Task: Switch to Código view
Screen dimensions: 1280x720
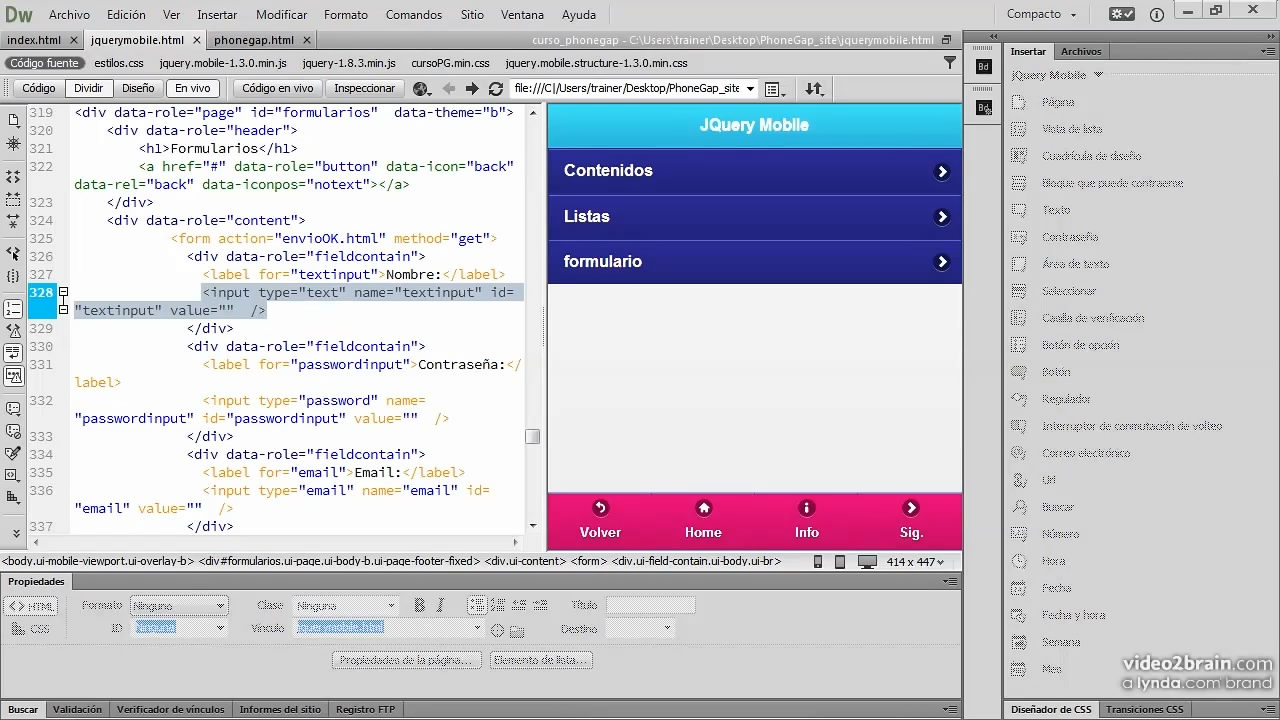Action: 39,88
